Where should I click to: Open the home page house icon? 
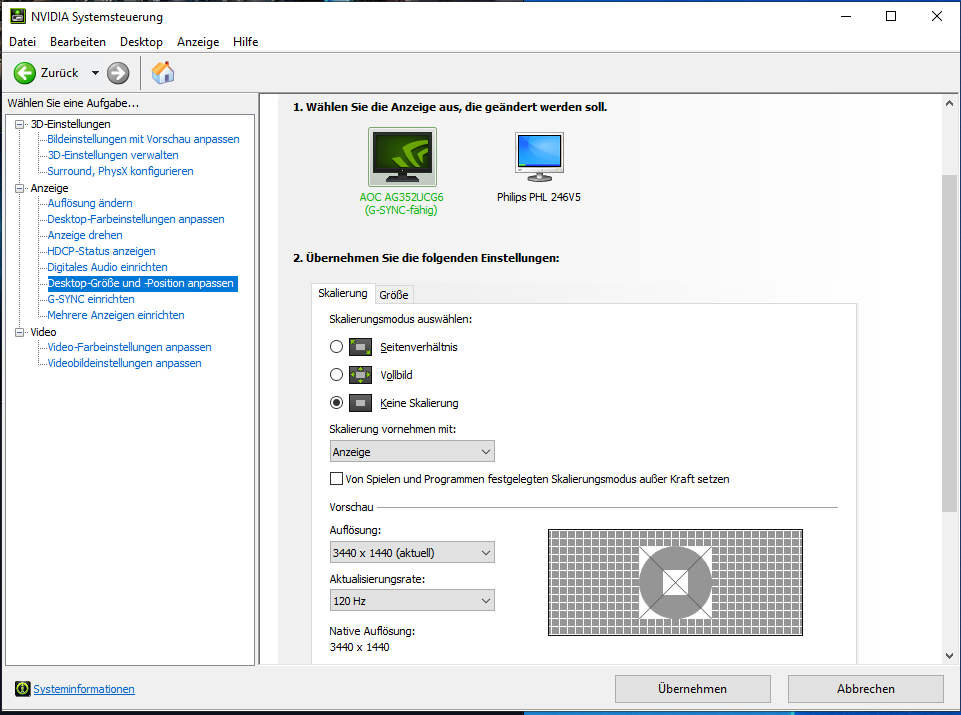click(x=163, y=72)
